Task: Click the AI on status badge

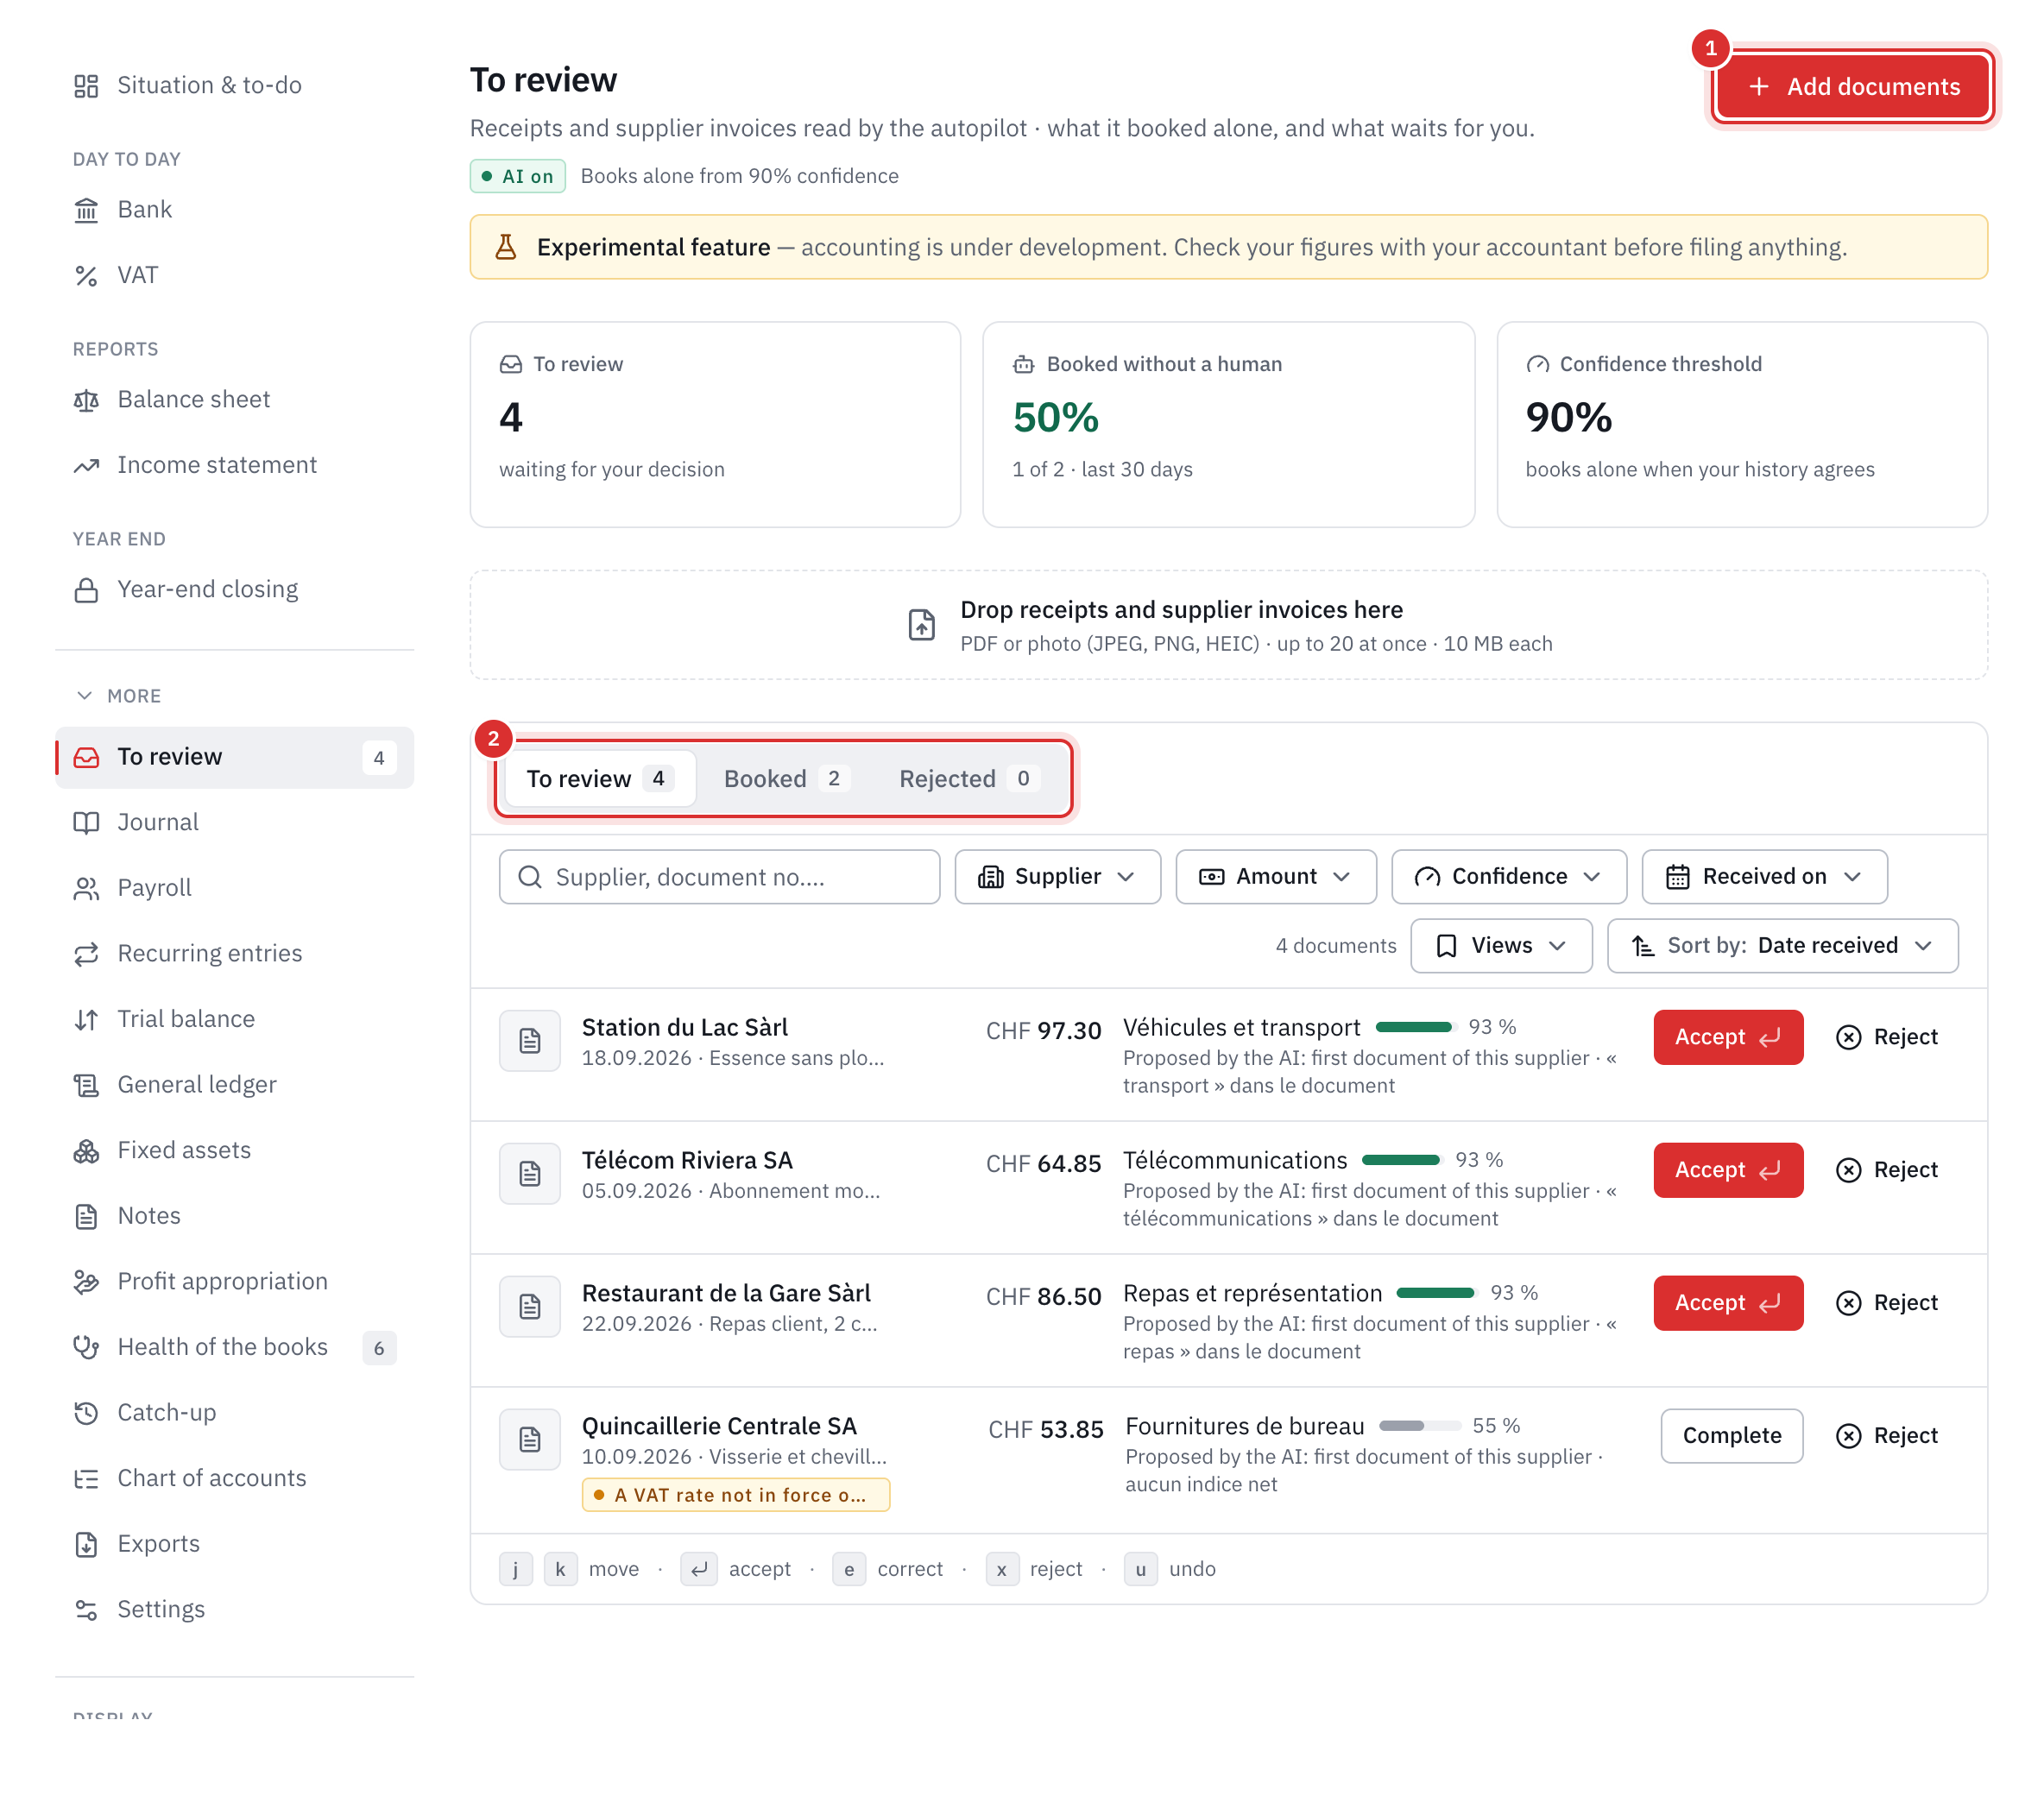Action: pyautogui.click(x=517, y=176)
